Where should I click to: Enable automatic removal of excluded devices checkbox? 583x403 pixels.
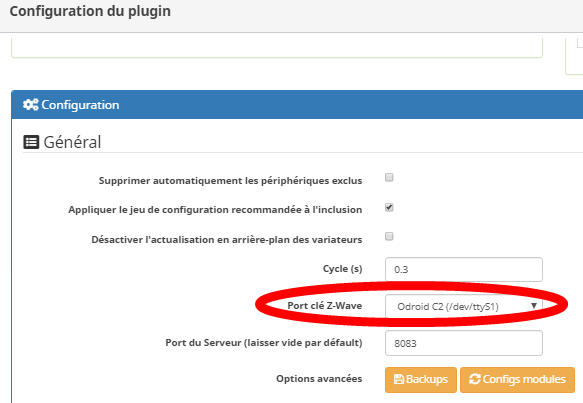[x=389, y=177]
